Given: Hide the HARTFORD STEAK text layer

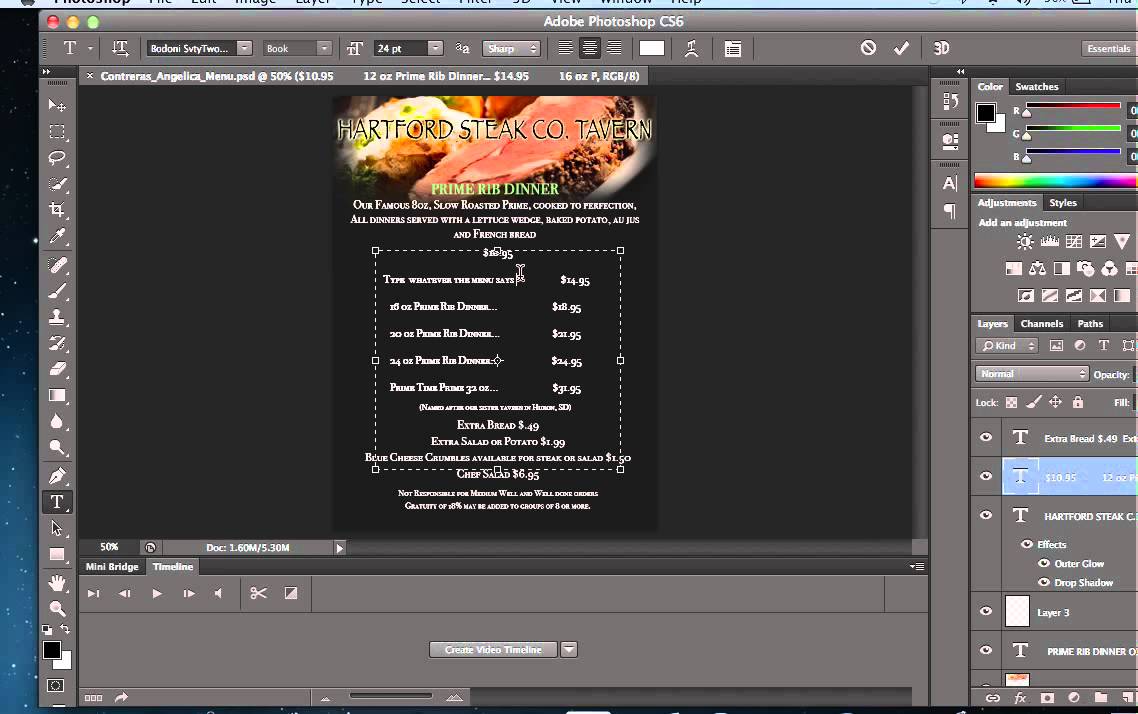Looking at the screenshot, I should [x=986, y=515].
